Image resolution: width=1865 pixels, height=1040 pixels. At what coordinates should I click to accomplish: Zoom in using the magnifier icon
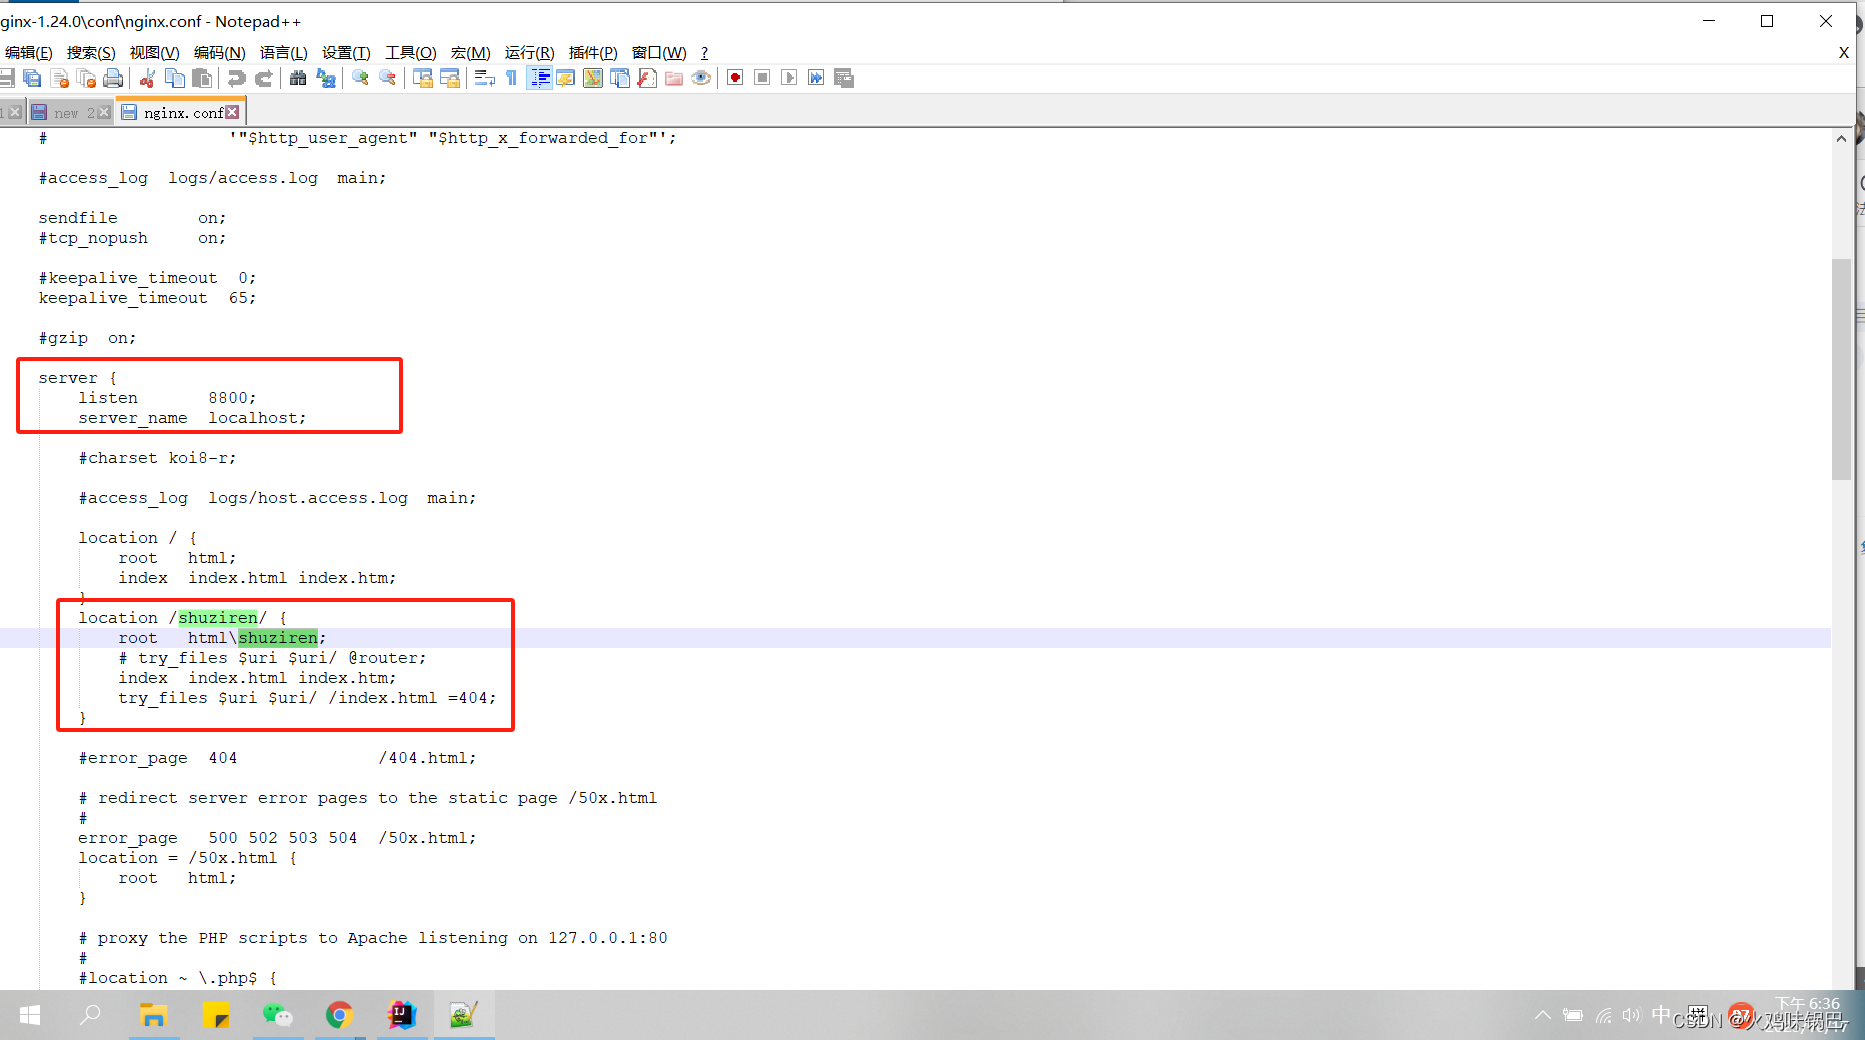(360, 78)
